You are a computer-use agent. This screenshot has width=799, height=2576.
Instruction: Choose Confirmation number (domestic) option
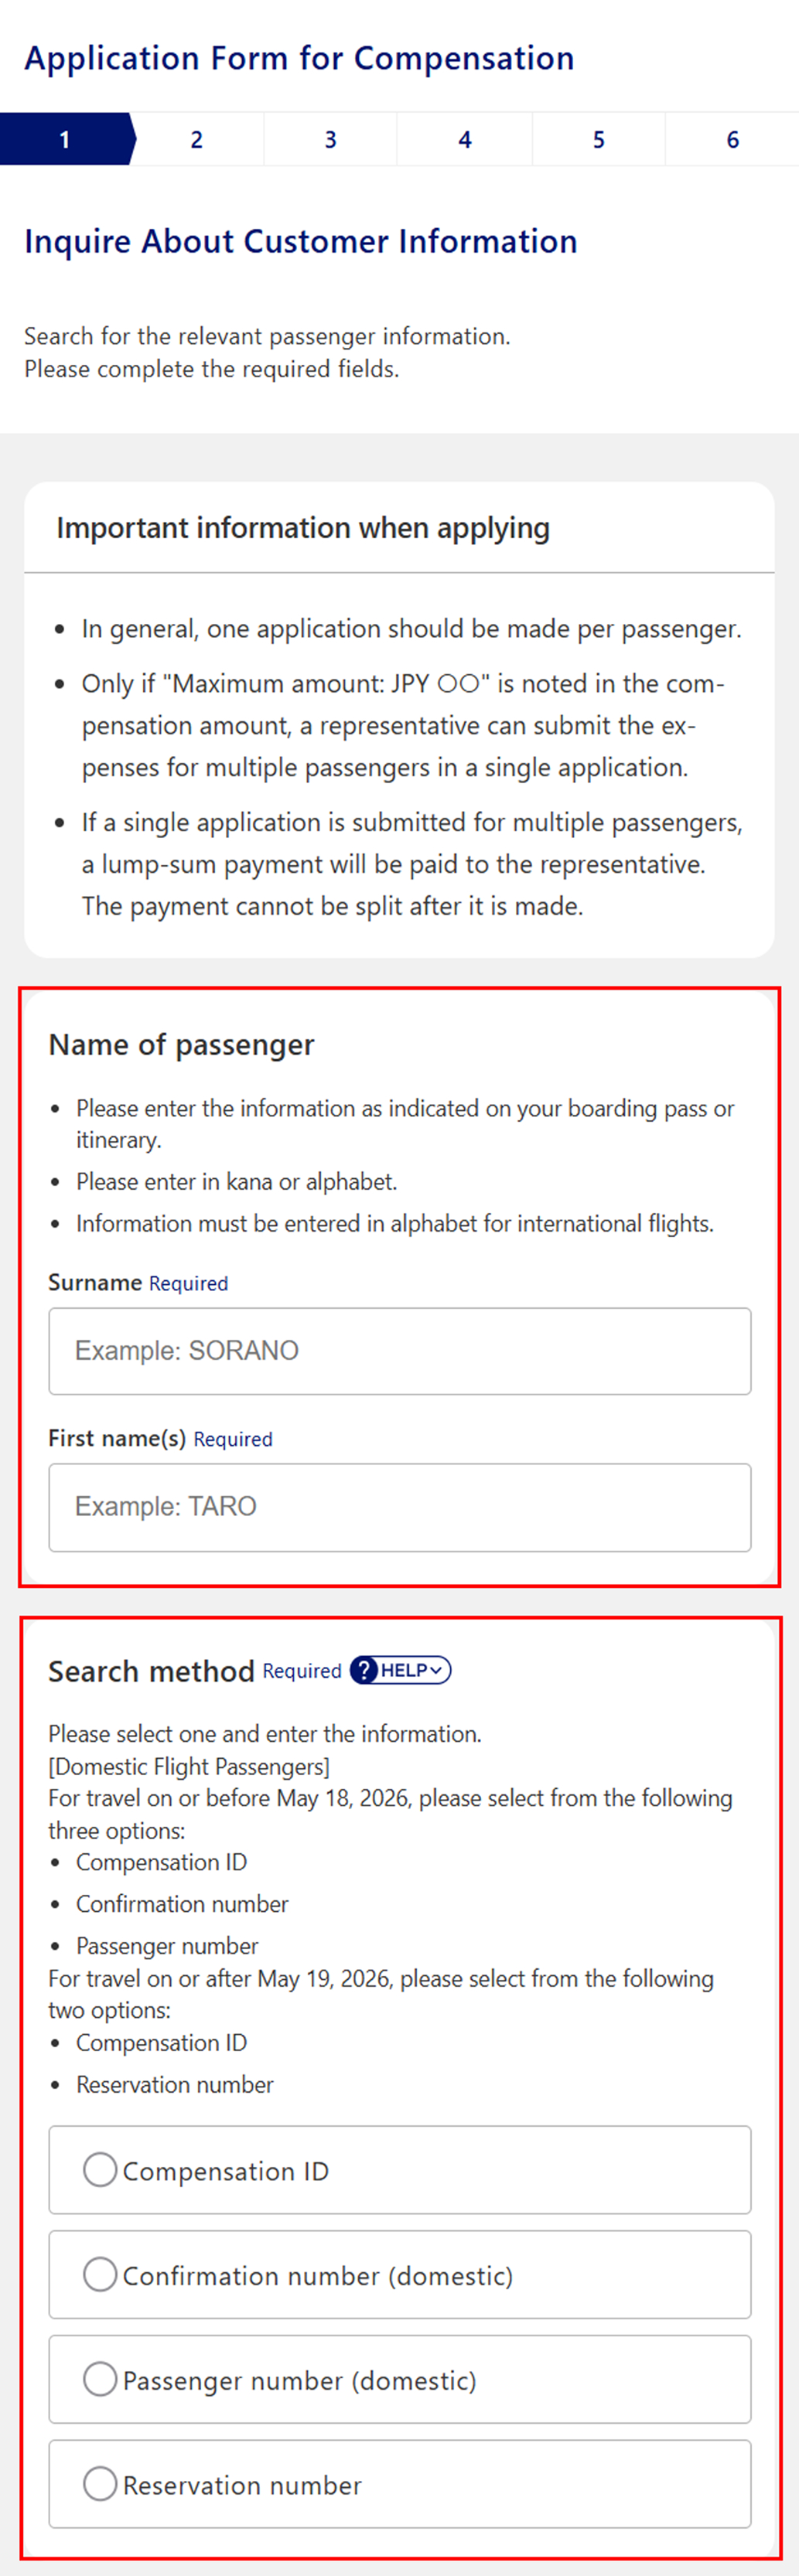(100, 2274)
